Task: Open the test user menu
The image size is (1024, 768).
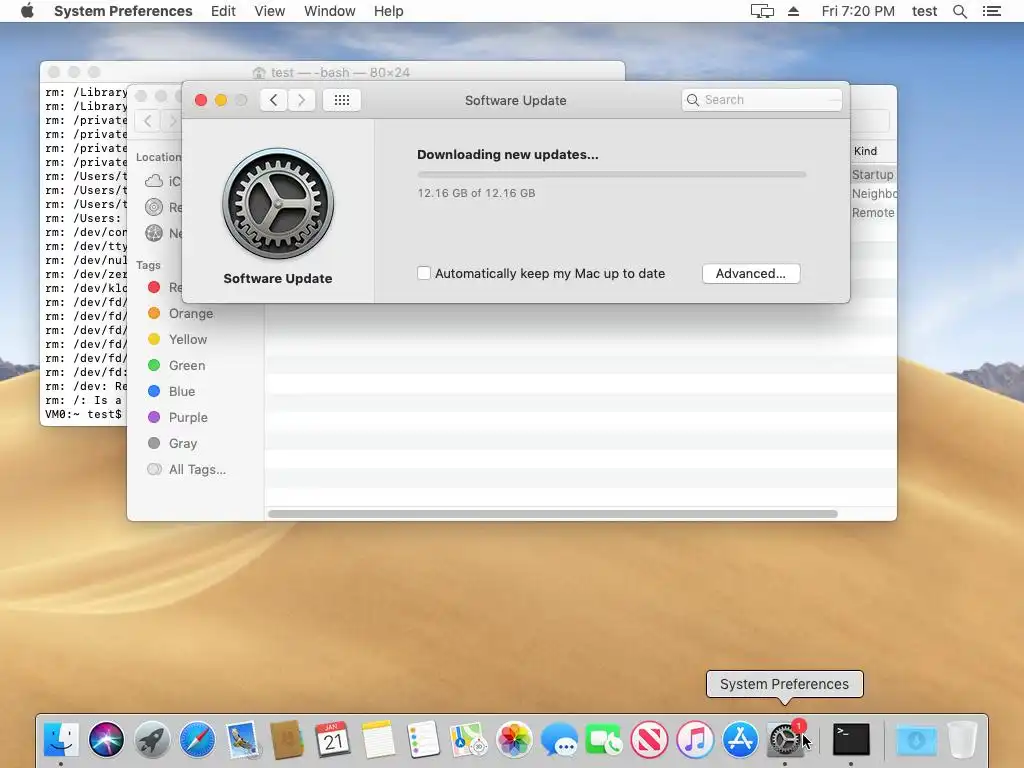Action: (924, 11)
